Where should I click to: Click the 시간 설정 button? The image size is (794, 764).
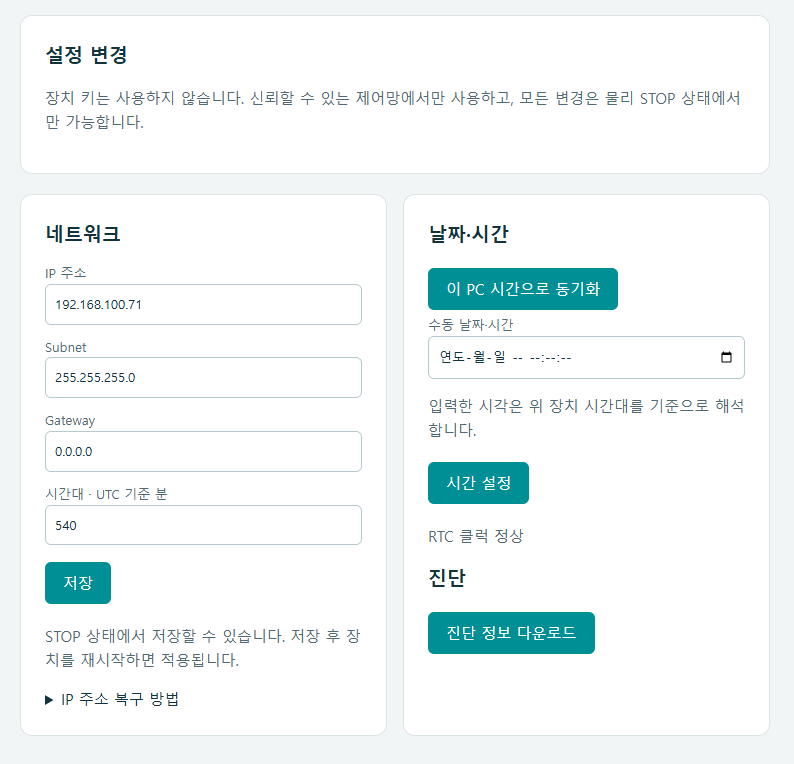pos(478,483)
